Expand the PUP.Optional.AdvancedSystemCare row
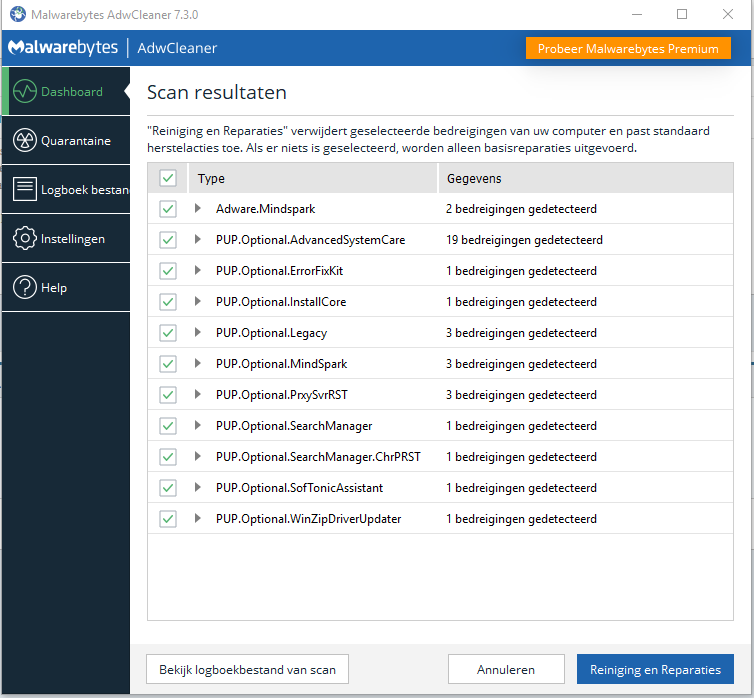This screenshot has width=754, height=698. coord(198,240)
